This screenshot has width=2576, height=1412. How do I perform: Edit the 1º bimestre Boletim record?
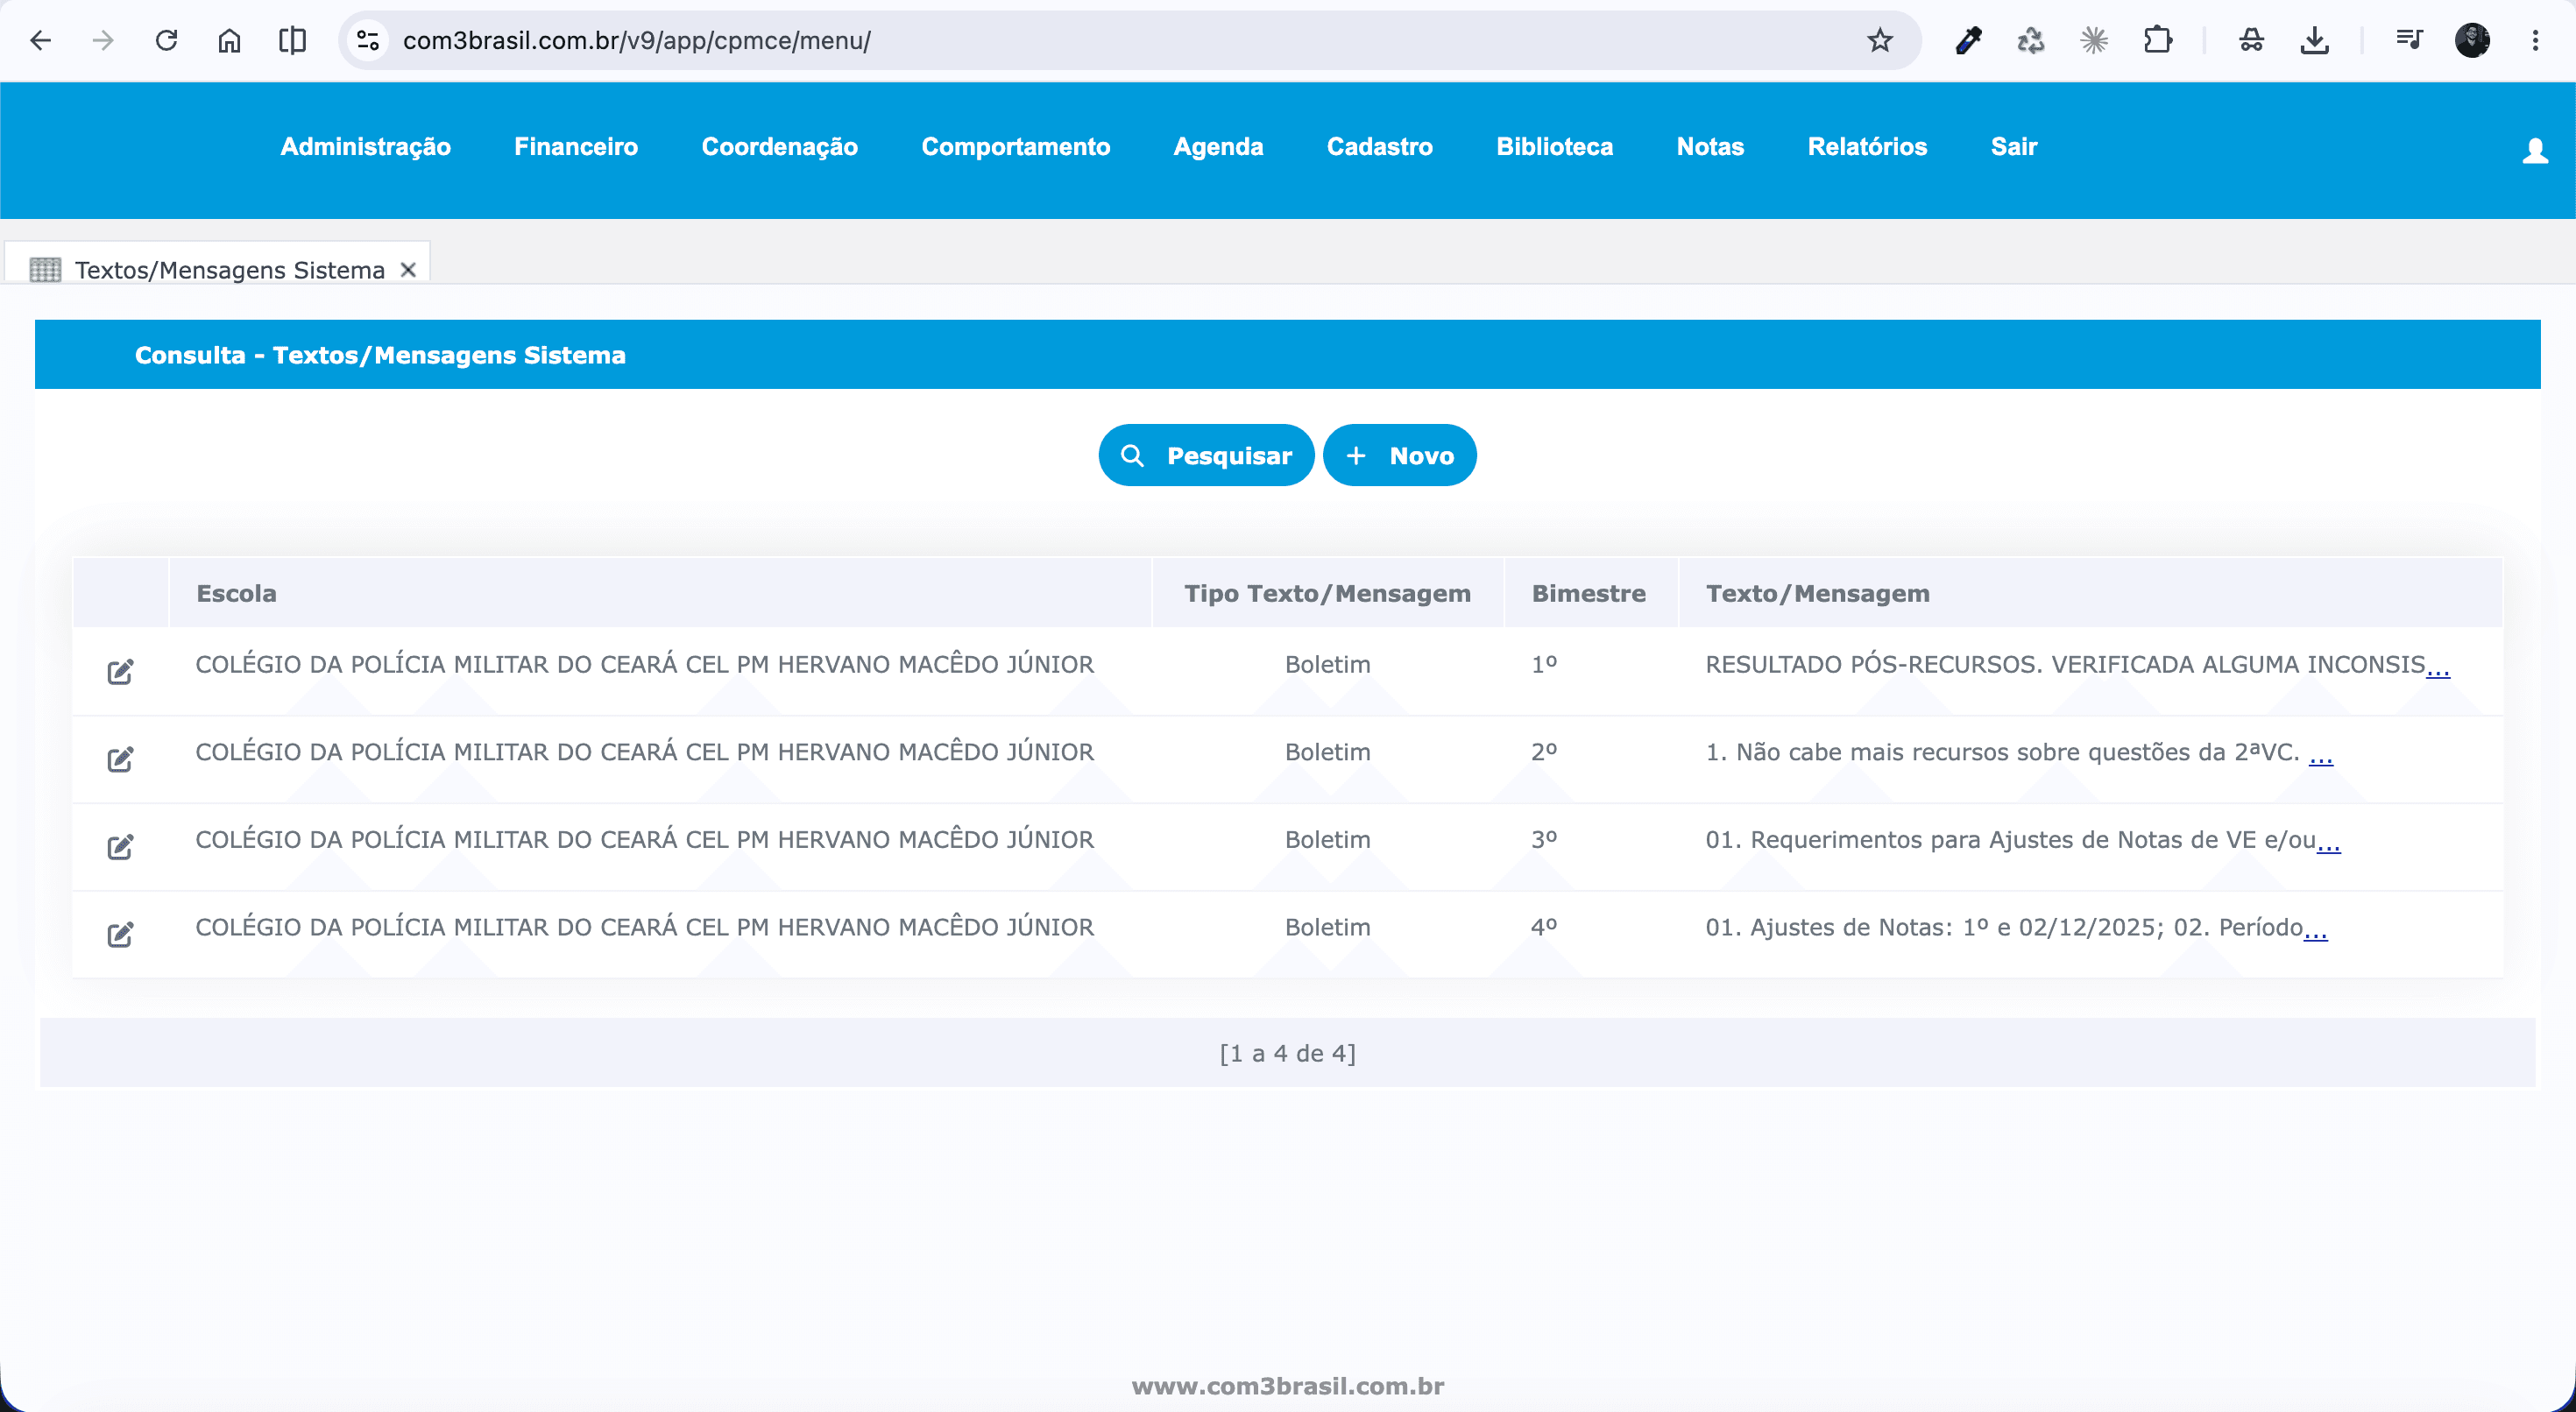click(120, 671)
